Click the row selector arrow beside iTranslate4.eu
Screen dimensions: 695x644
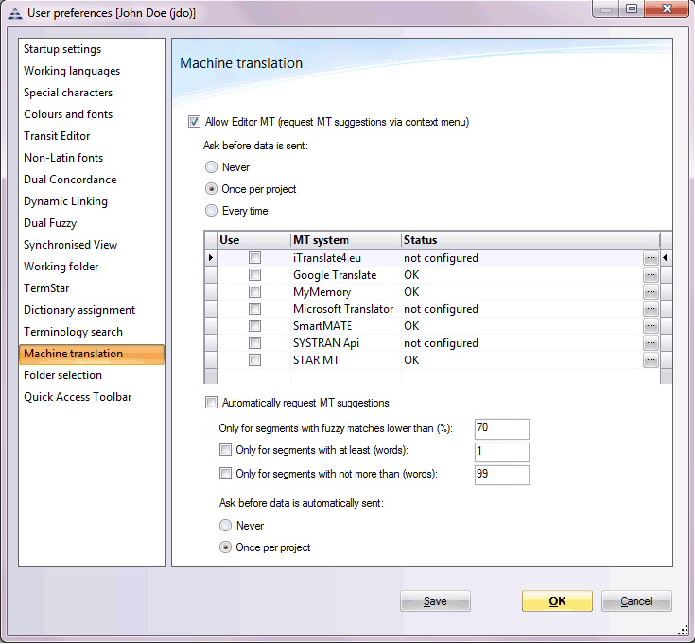coord(211,258)
